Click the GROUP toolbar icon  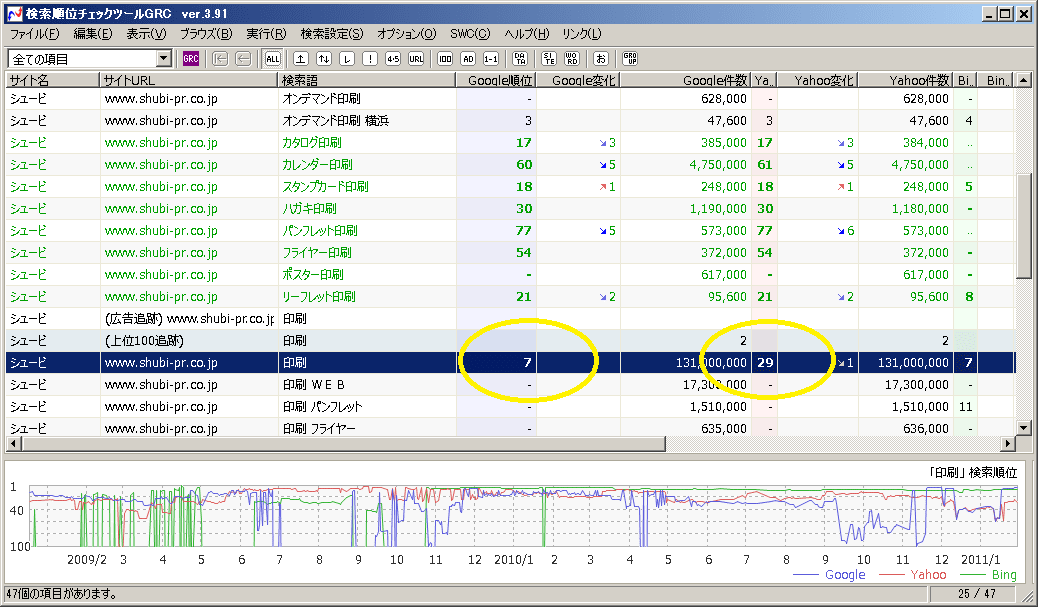tap(630, 59)
